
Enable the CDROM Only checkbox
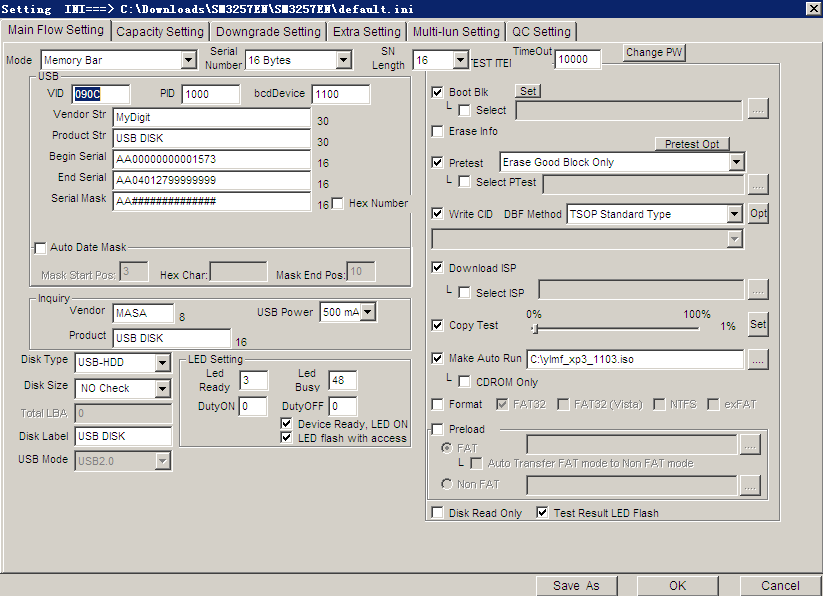465,381
